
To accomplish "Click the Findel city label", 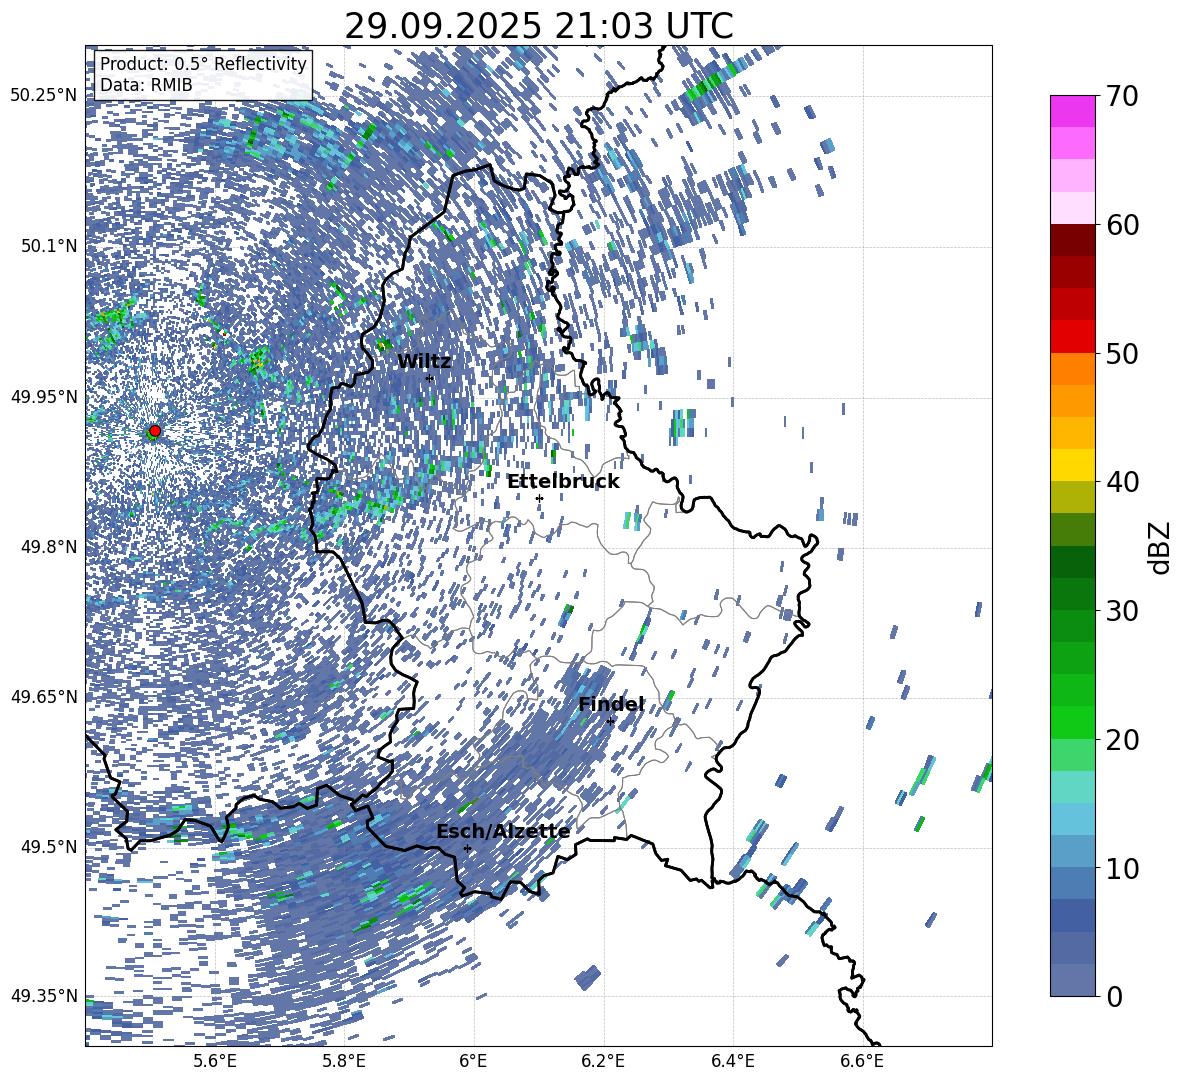I will click(611, 704).
